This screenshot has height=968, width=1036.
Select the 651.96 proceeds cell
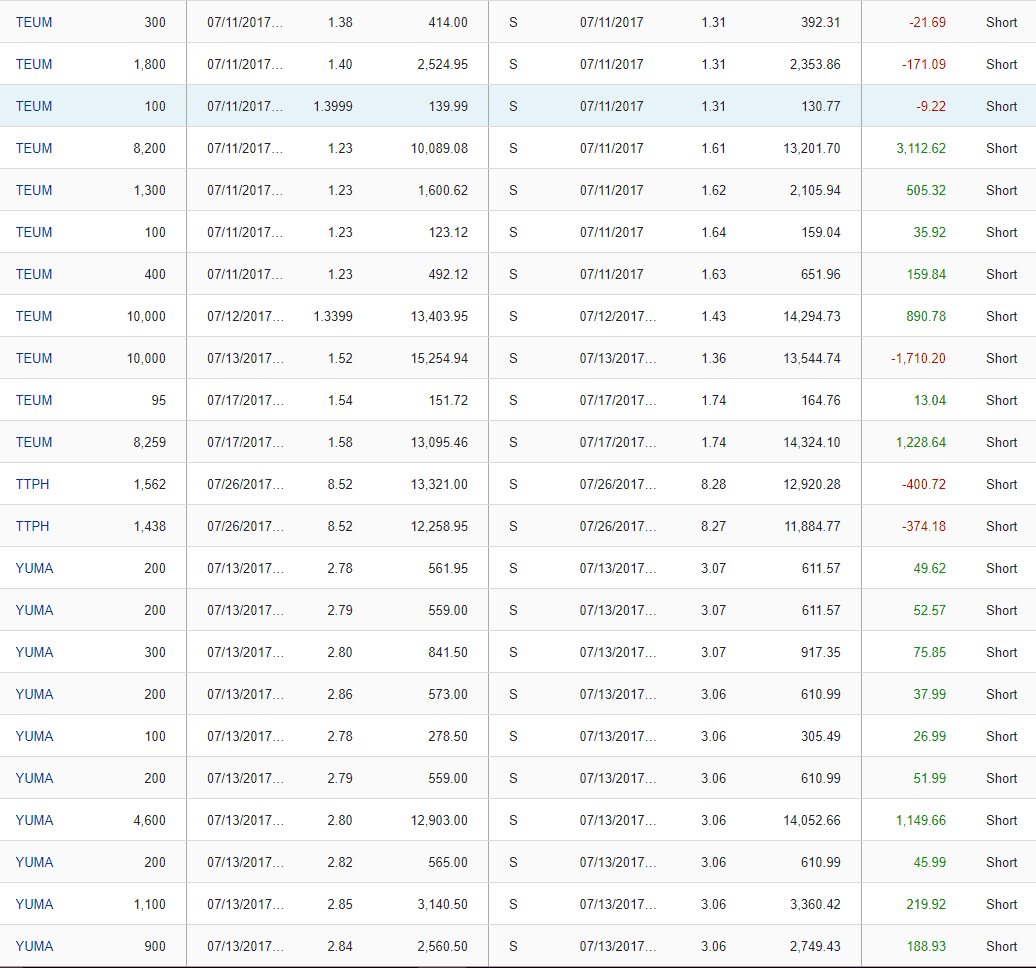(821, 274)
